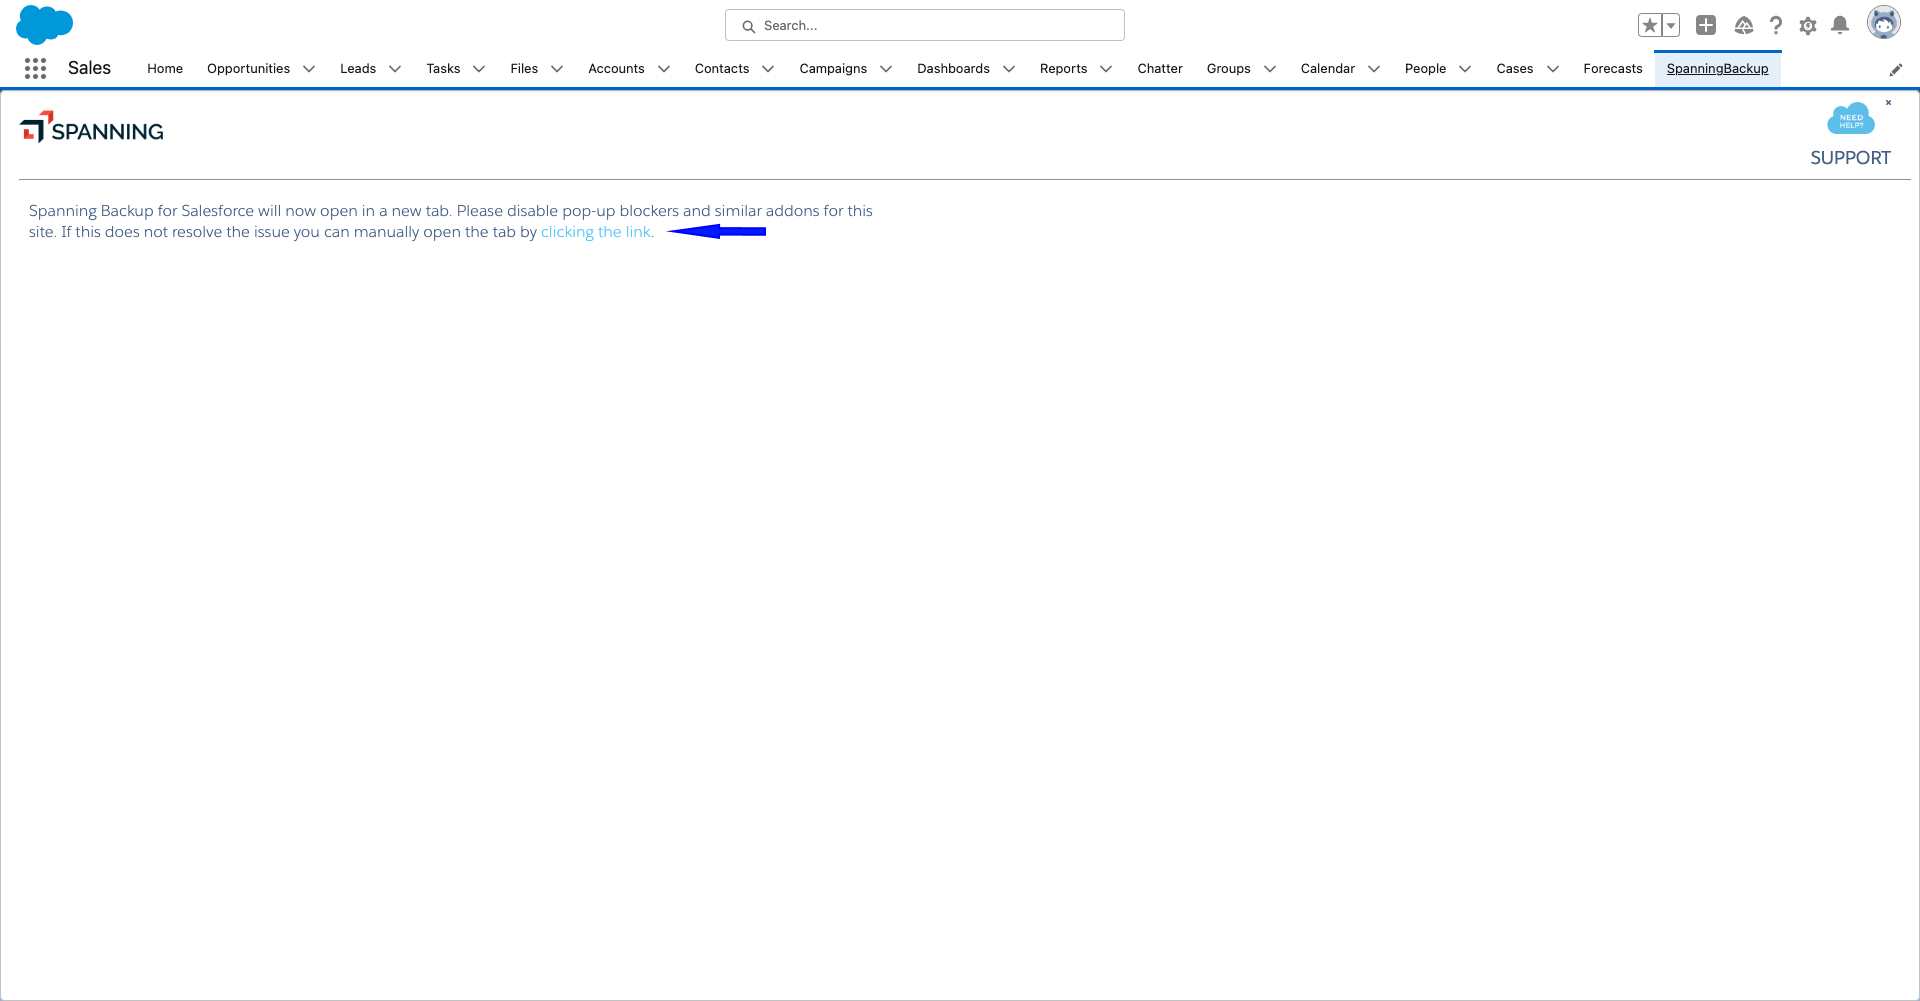Open the Setup gear icon

click(1808, 26)
